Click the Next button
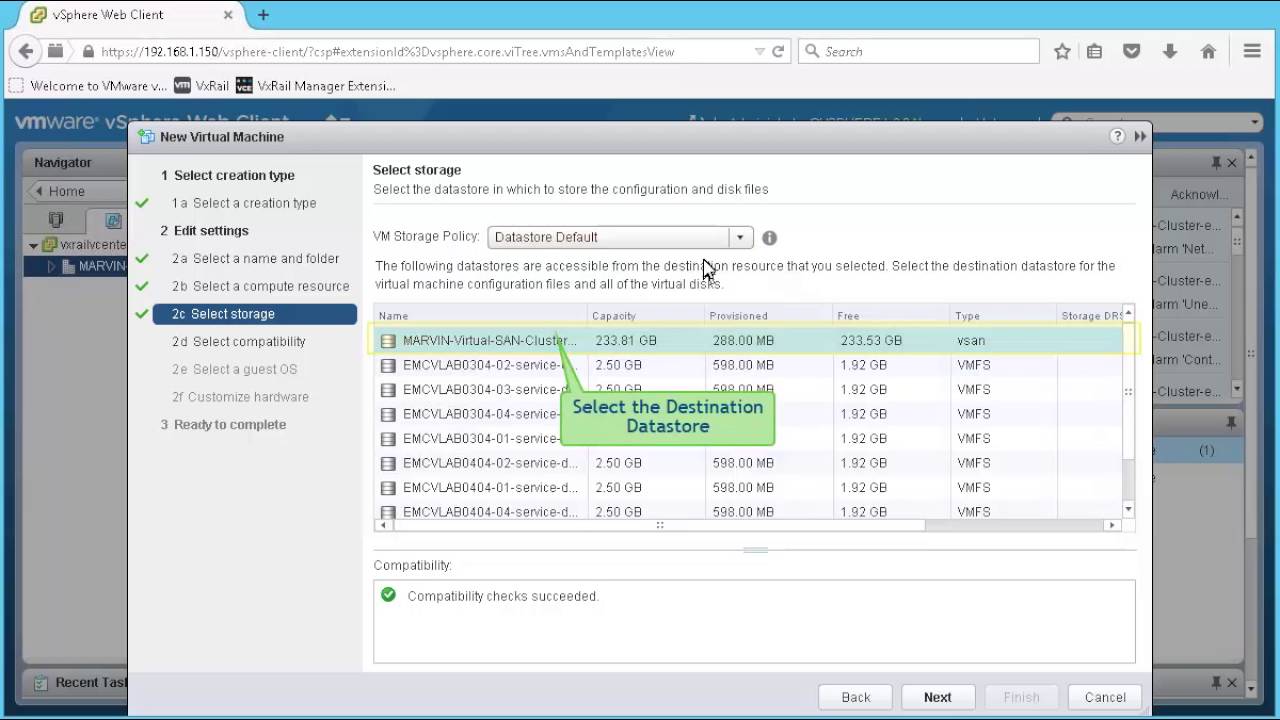 coord(937,697)
